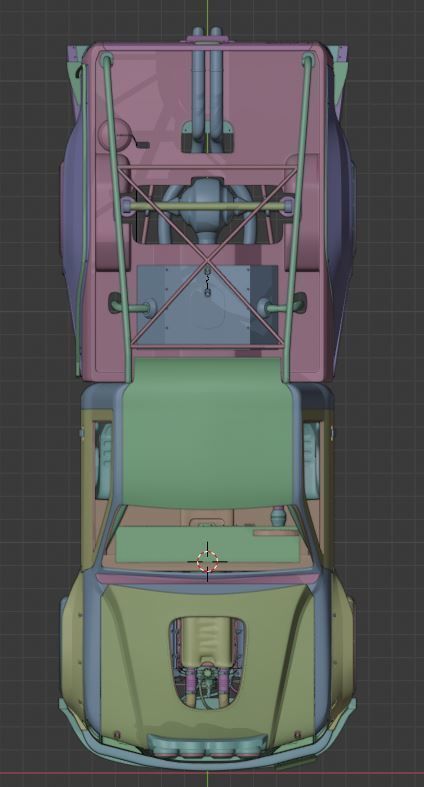The height and width of the screenshot is (787, 424).
Task: Select the green cab roof panel
Action: pyautogui.click(x=208, y=433)
